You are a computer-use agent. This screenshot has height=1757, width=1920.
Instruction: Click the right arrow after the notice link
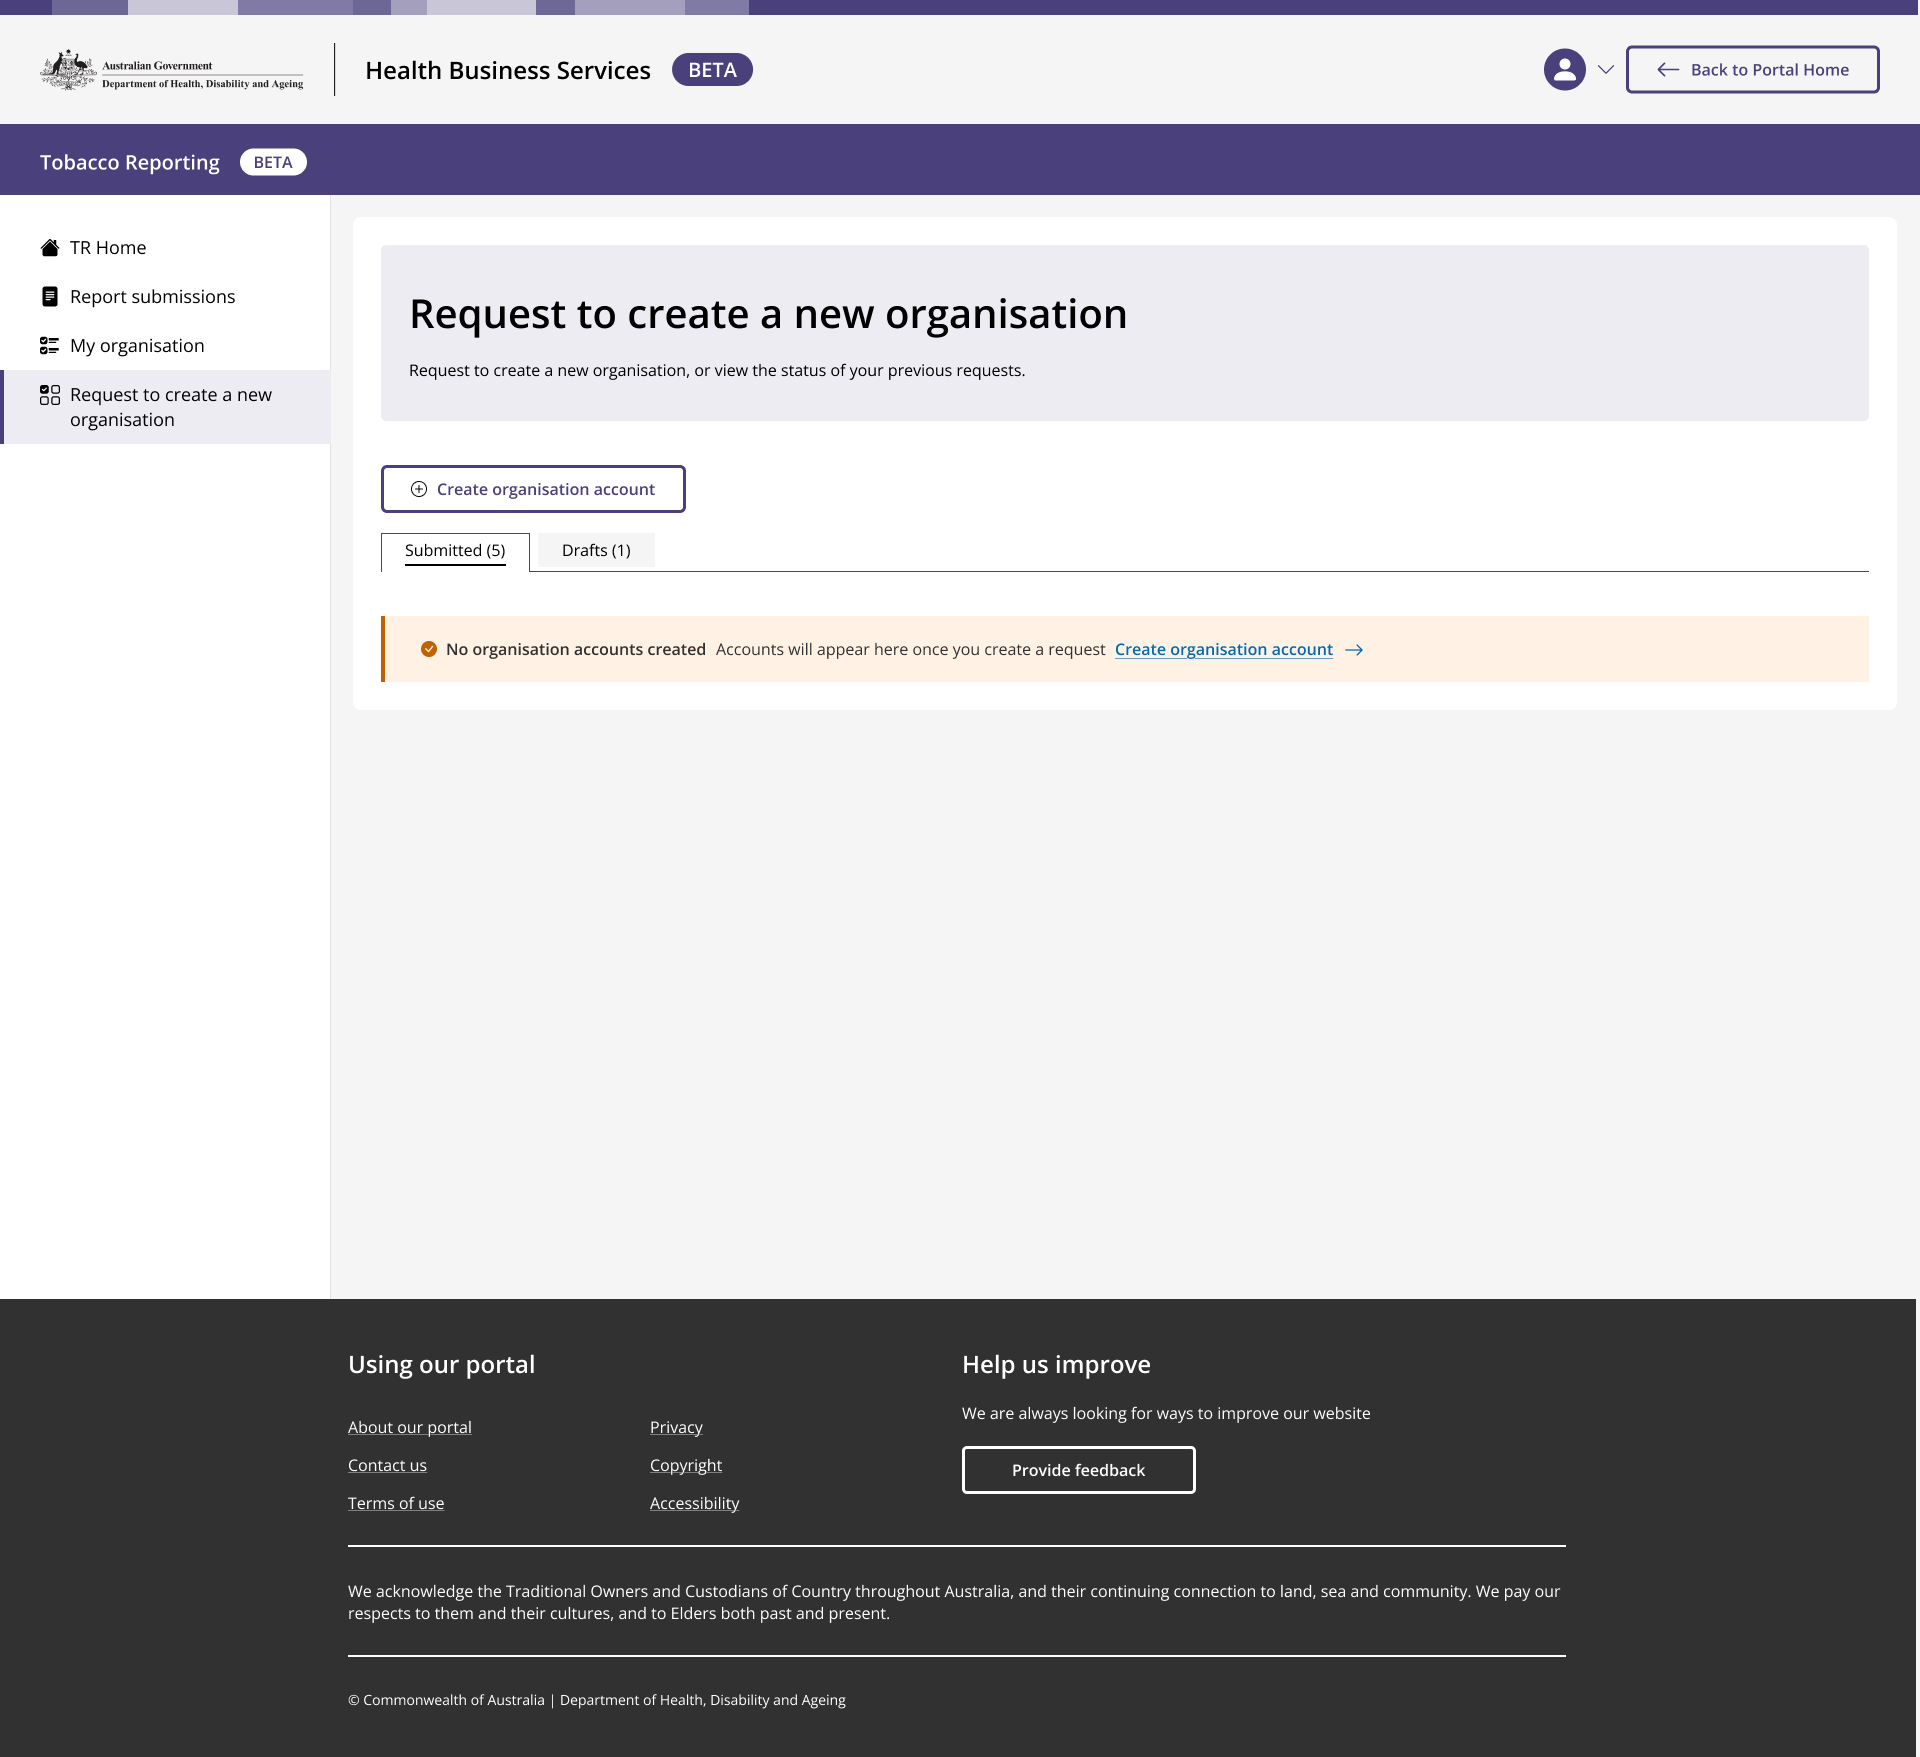point(1354,650)
